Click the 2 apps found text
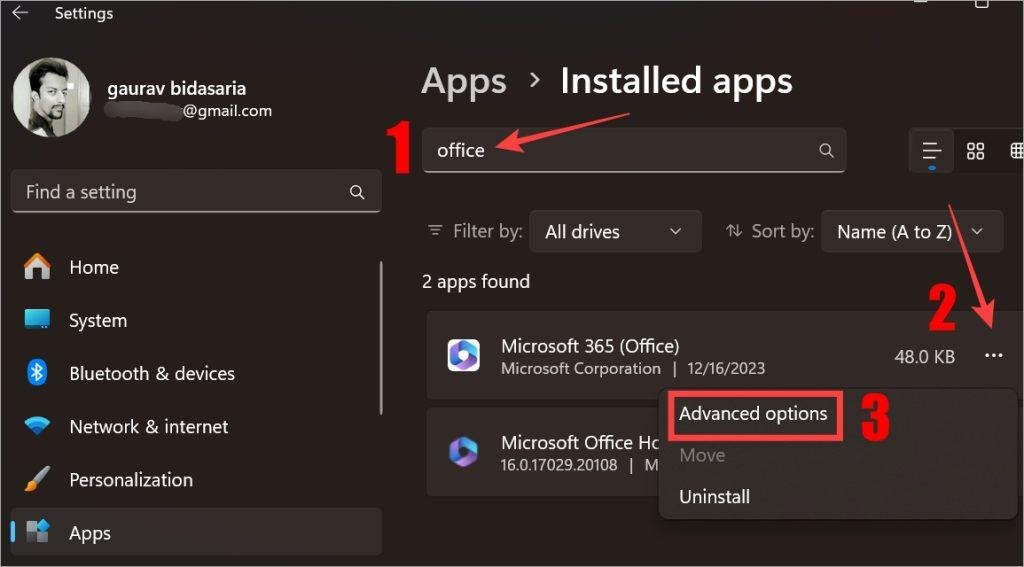Image resolution: width=1024 pixels, height=567 pixels. (x=475, y=282)
